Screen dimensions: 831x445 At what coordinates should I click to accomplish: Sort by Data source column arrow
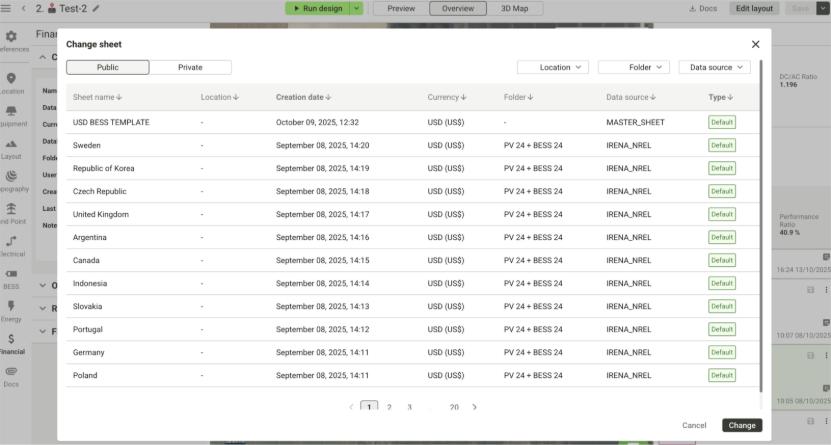coord(653,97)
